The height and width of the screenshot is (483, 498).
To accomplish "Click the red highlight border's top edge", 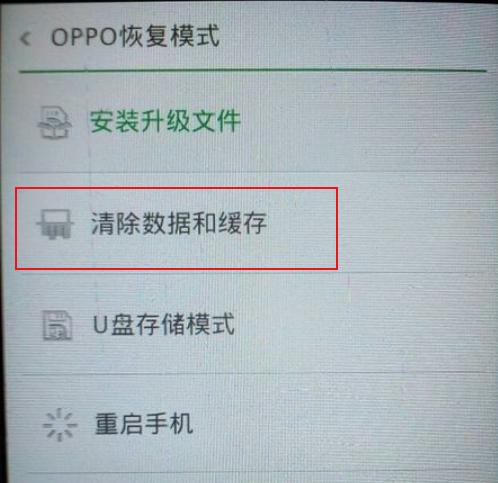I will [x=177, y=189].
